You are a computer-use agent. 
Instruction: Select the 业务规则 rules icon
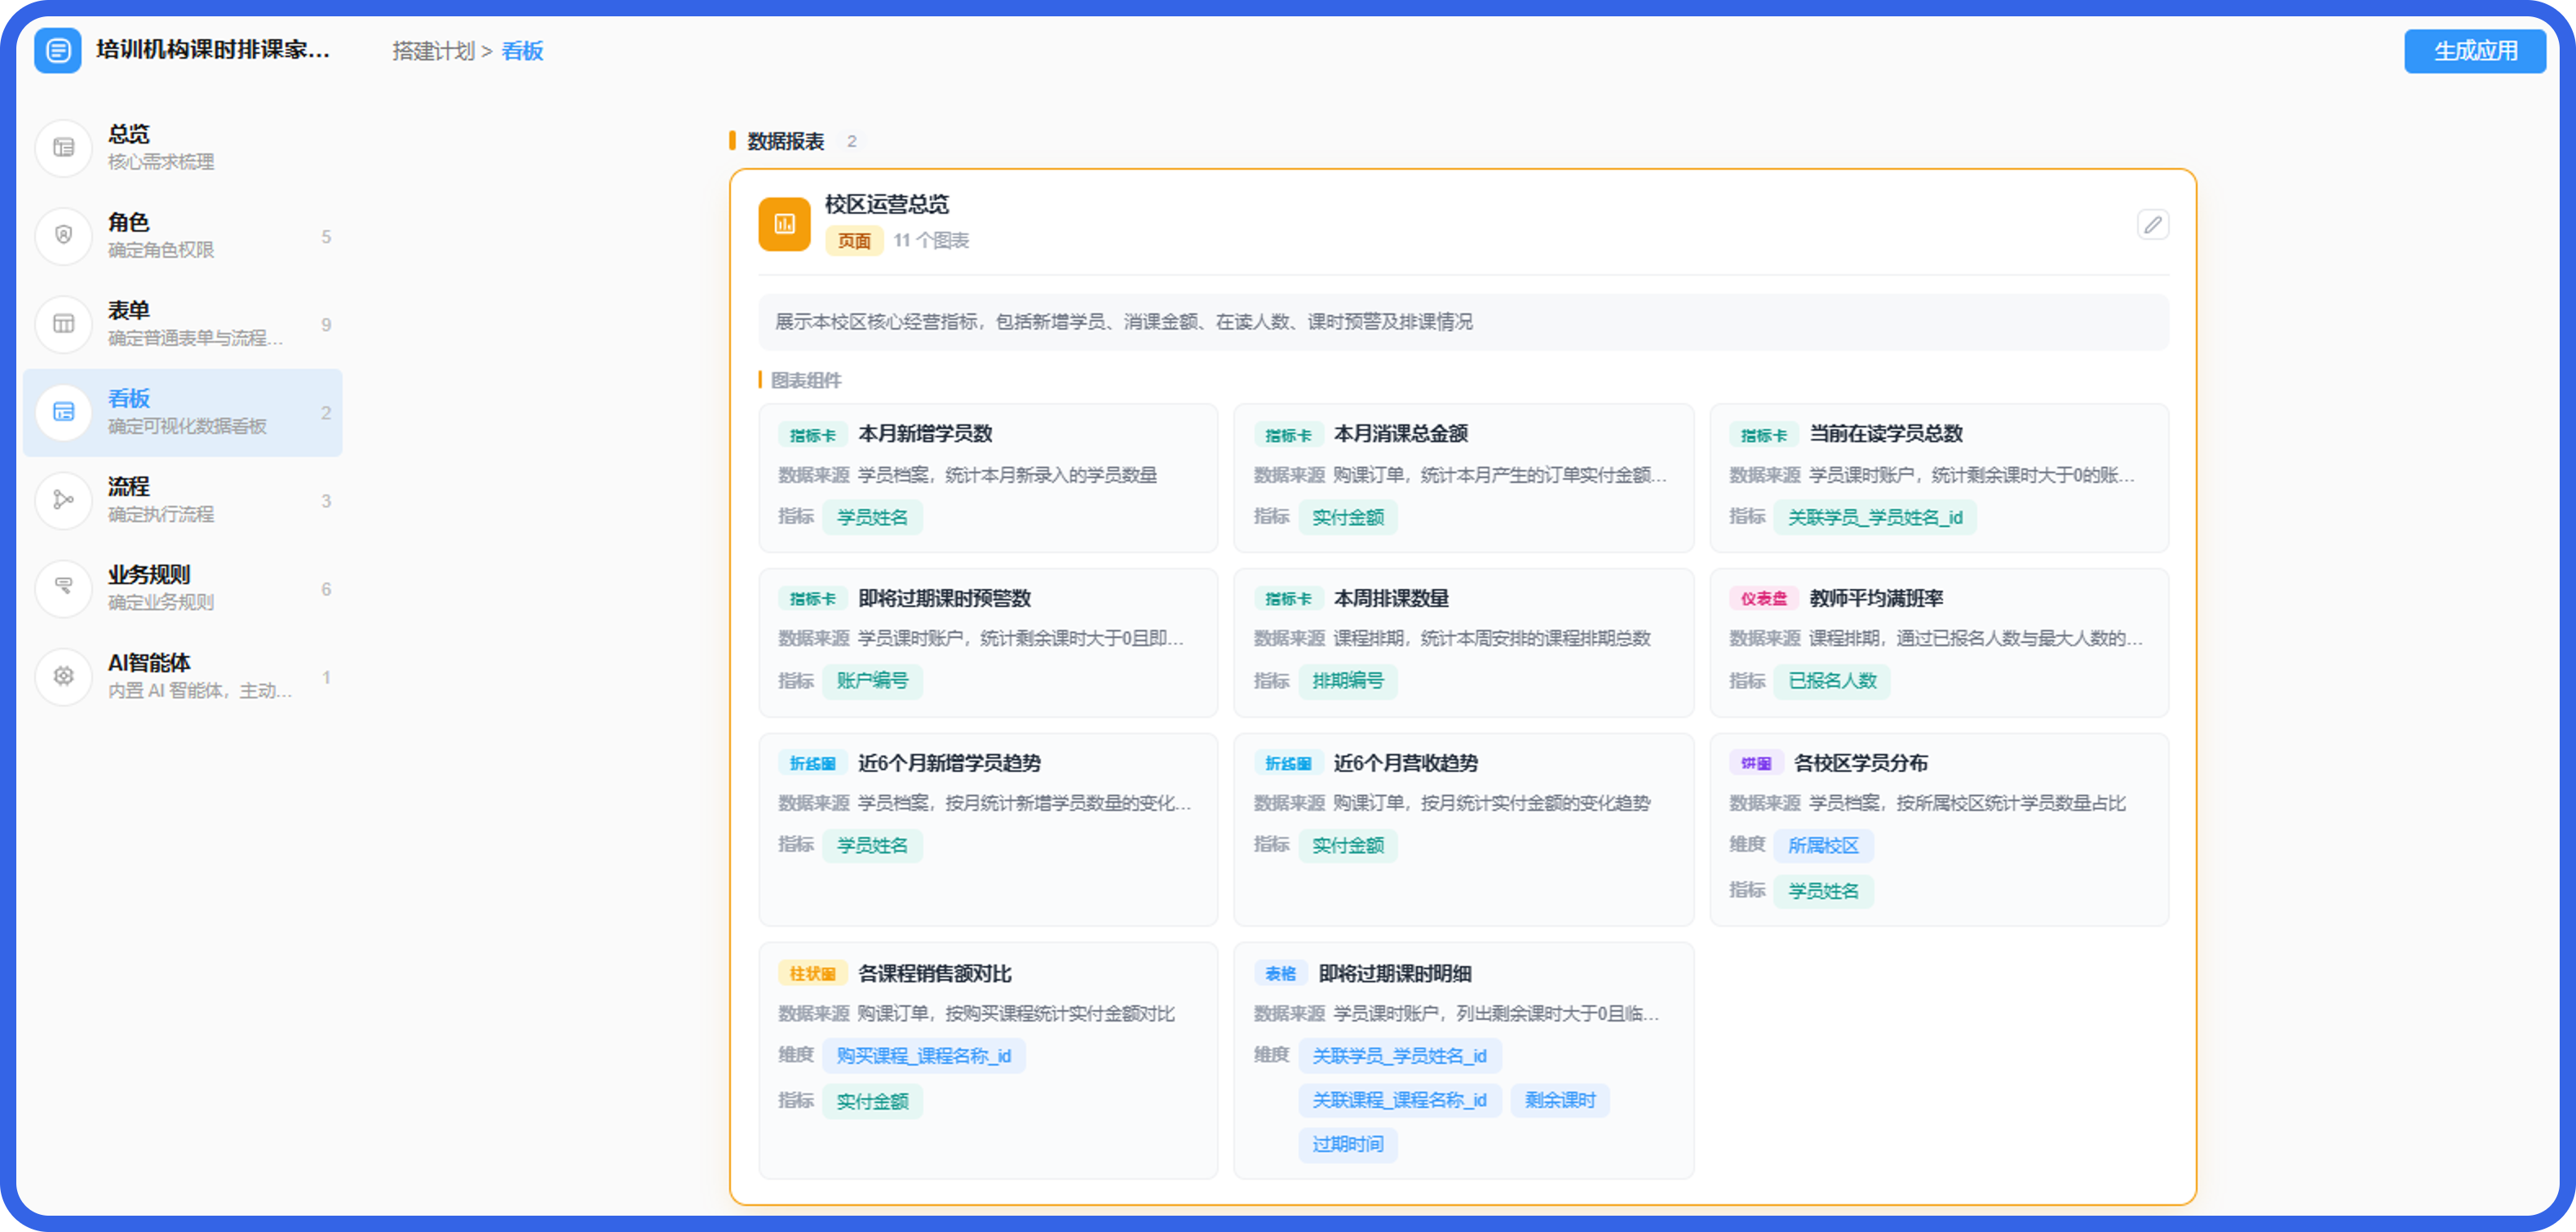coord(64,588)
